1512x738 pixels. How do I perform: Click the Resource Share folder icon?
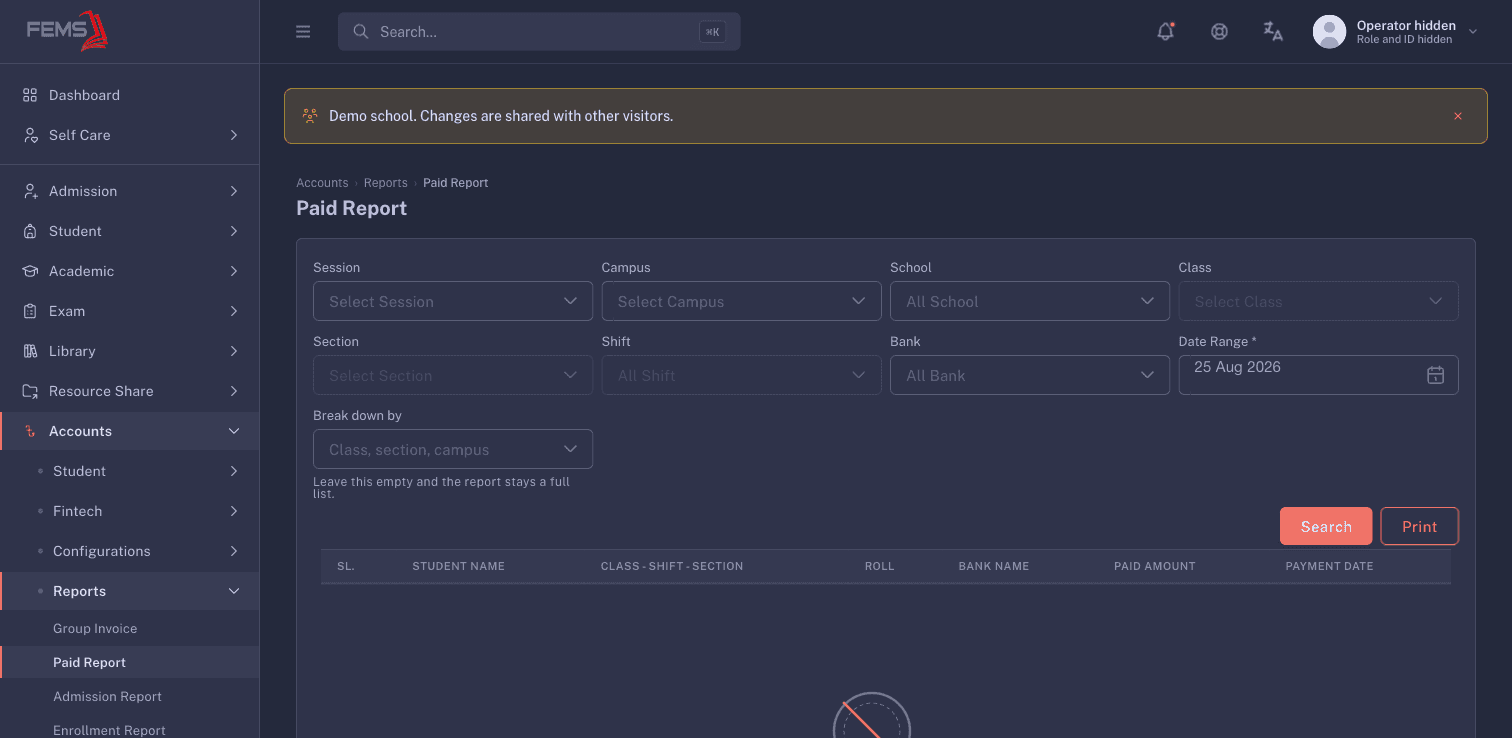pos(30,391)
